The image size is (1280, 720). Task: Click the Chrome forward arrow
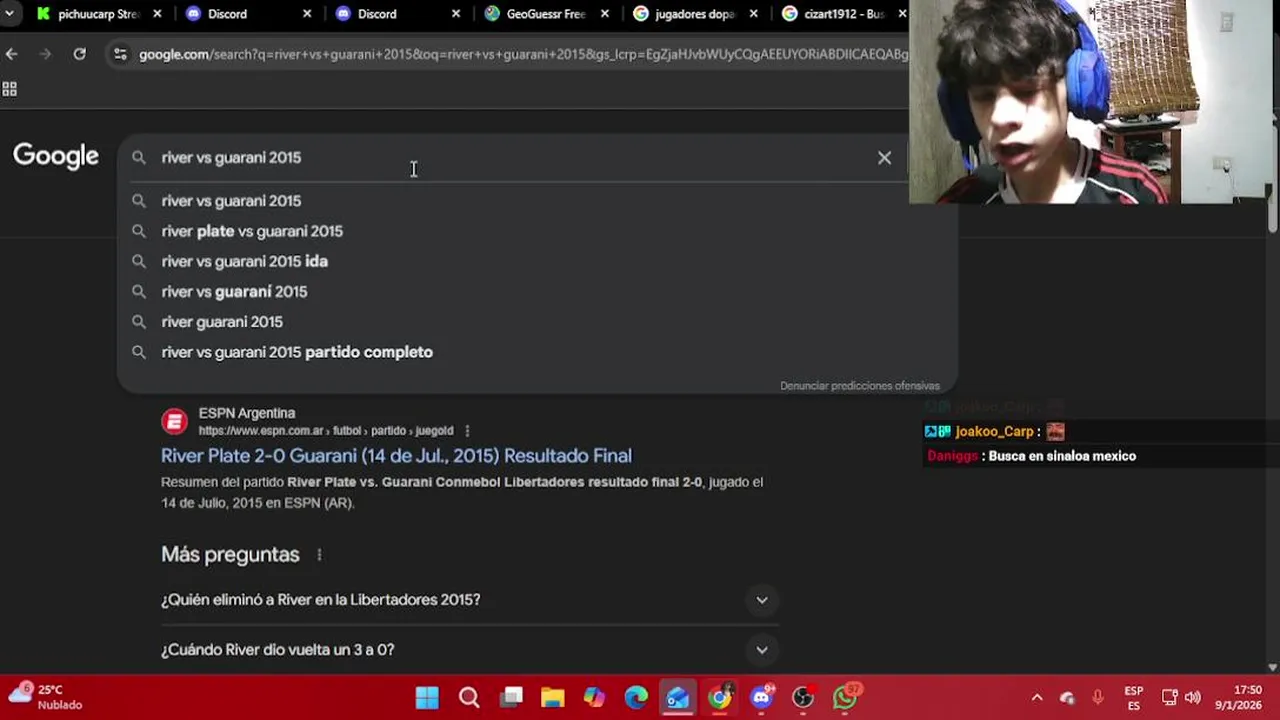pyautogui.click(x=45, y=54)
